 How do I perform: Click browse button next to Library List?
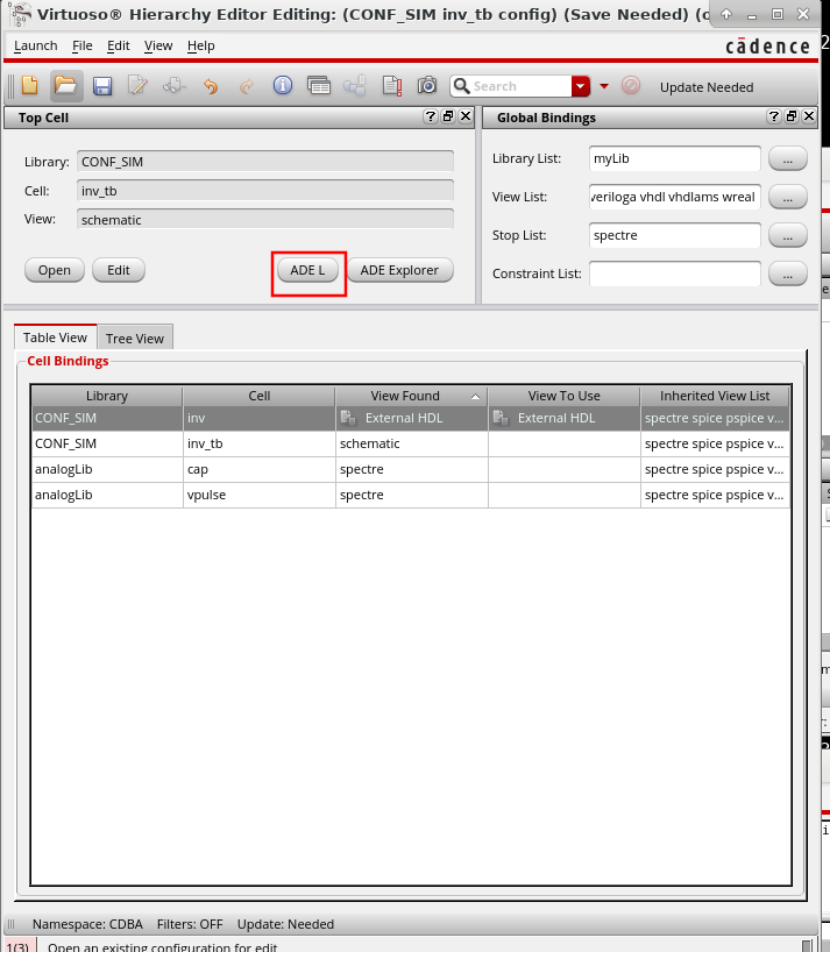(787, 159)
